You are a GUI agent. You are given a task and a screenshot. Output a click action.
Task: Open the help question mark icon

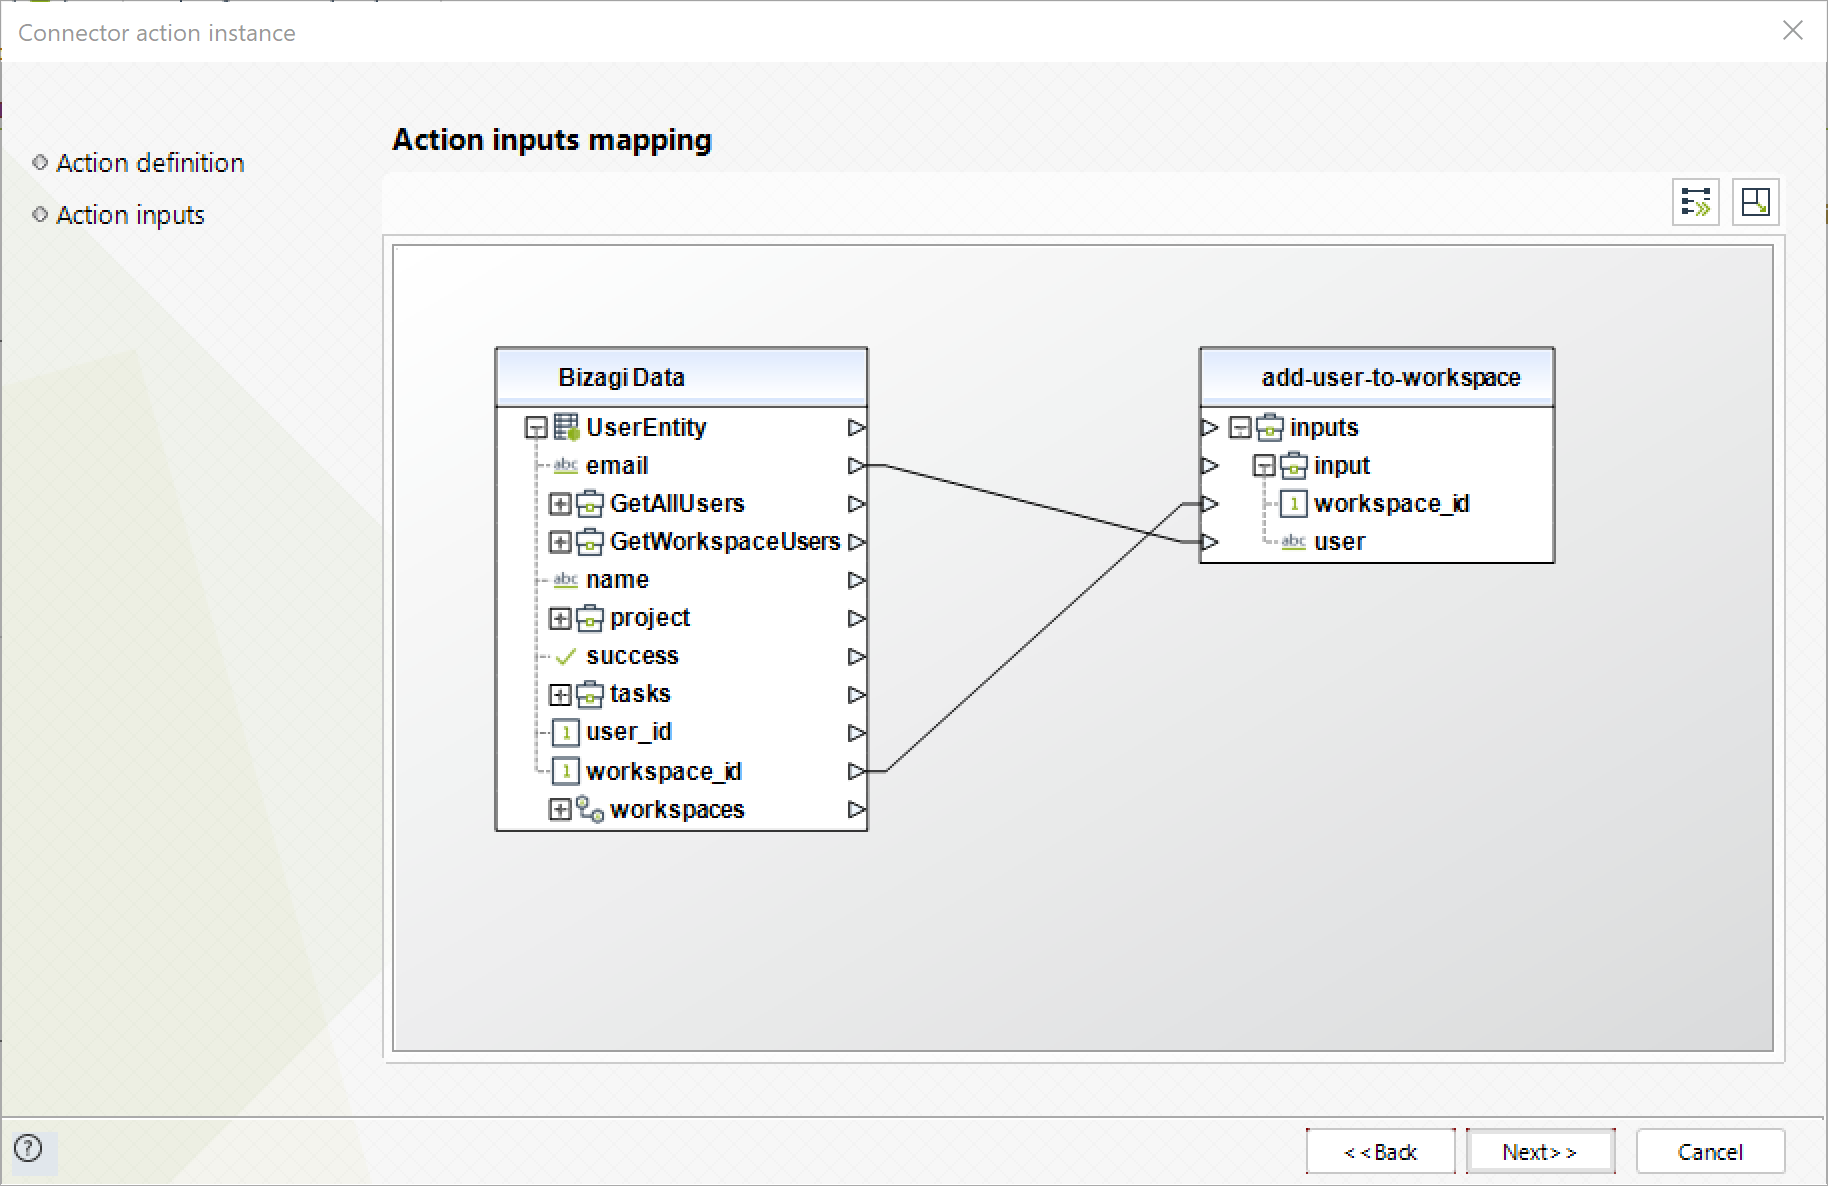click(x=29, y=1148)
